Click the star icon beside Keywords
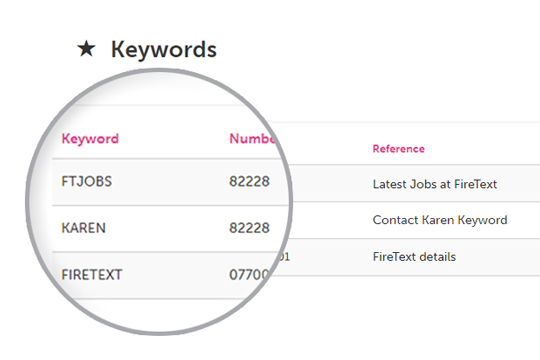Image resolution: width=540 pixels, height=360 pixels. [86, 49]
